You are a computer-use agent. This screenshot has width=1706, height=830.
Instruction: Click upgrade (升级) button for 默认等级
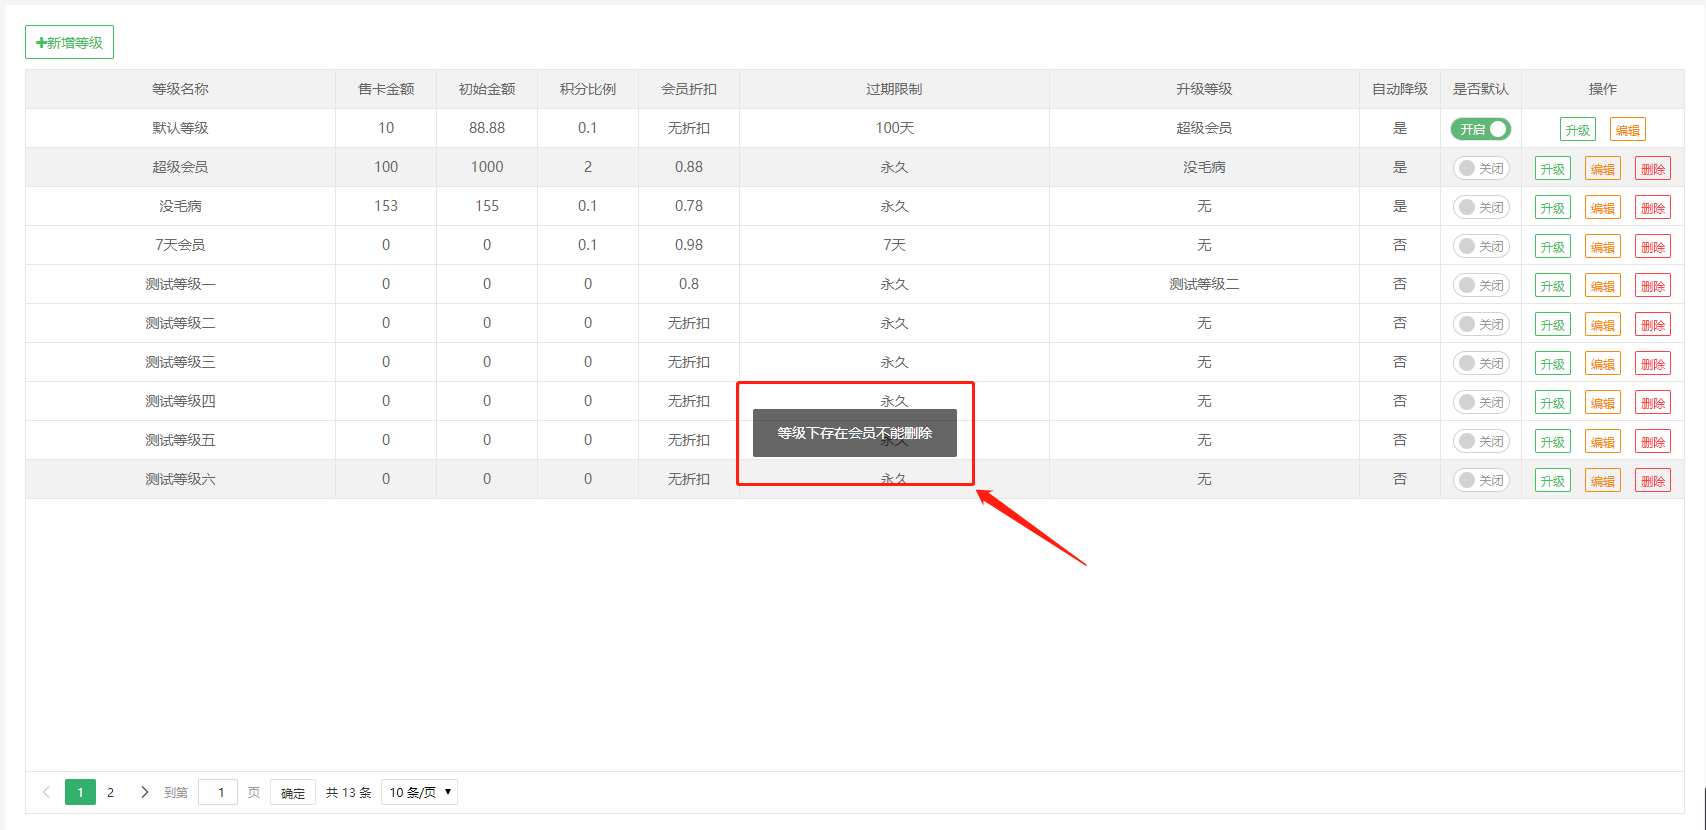[x=1577, y=130]
